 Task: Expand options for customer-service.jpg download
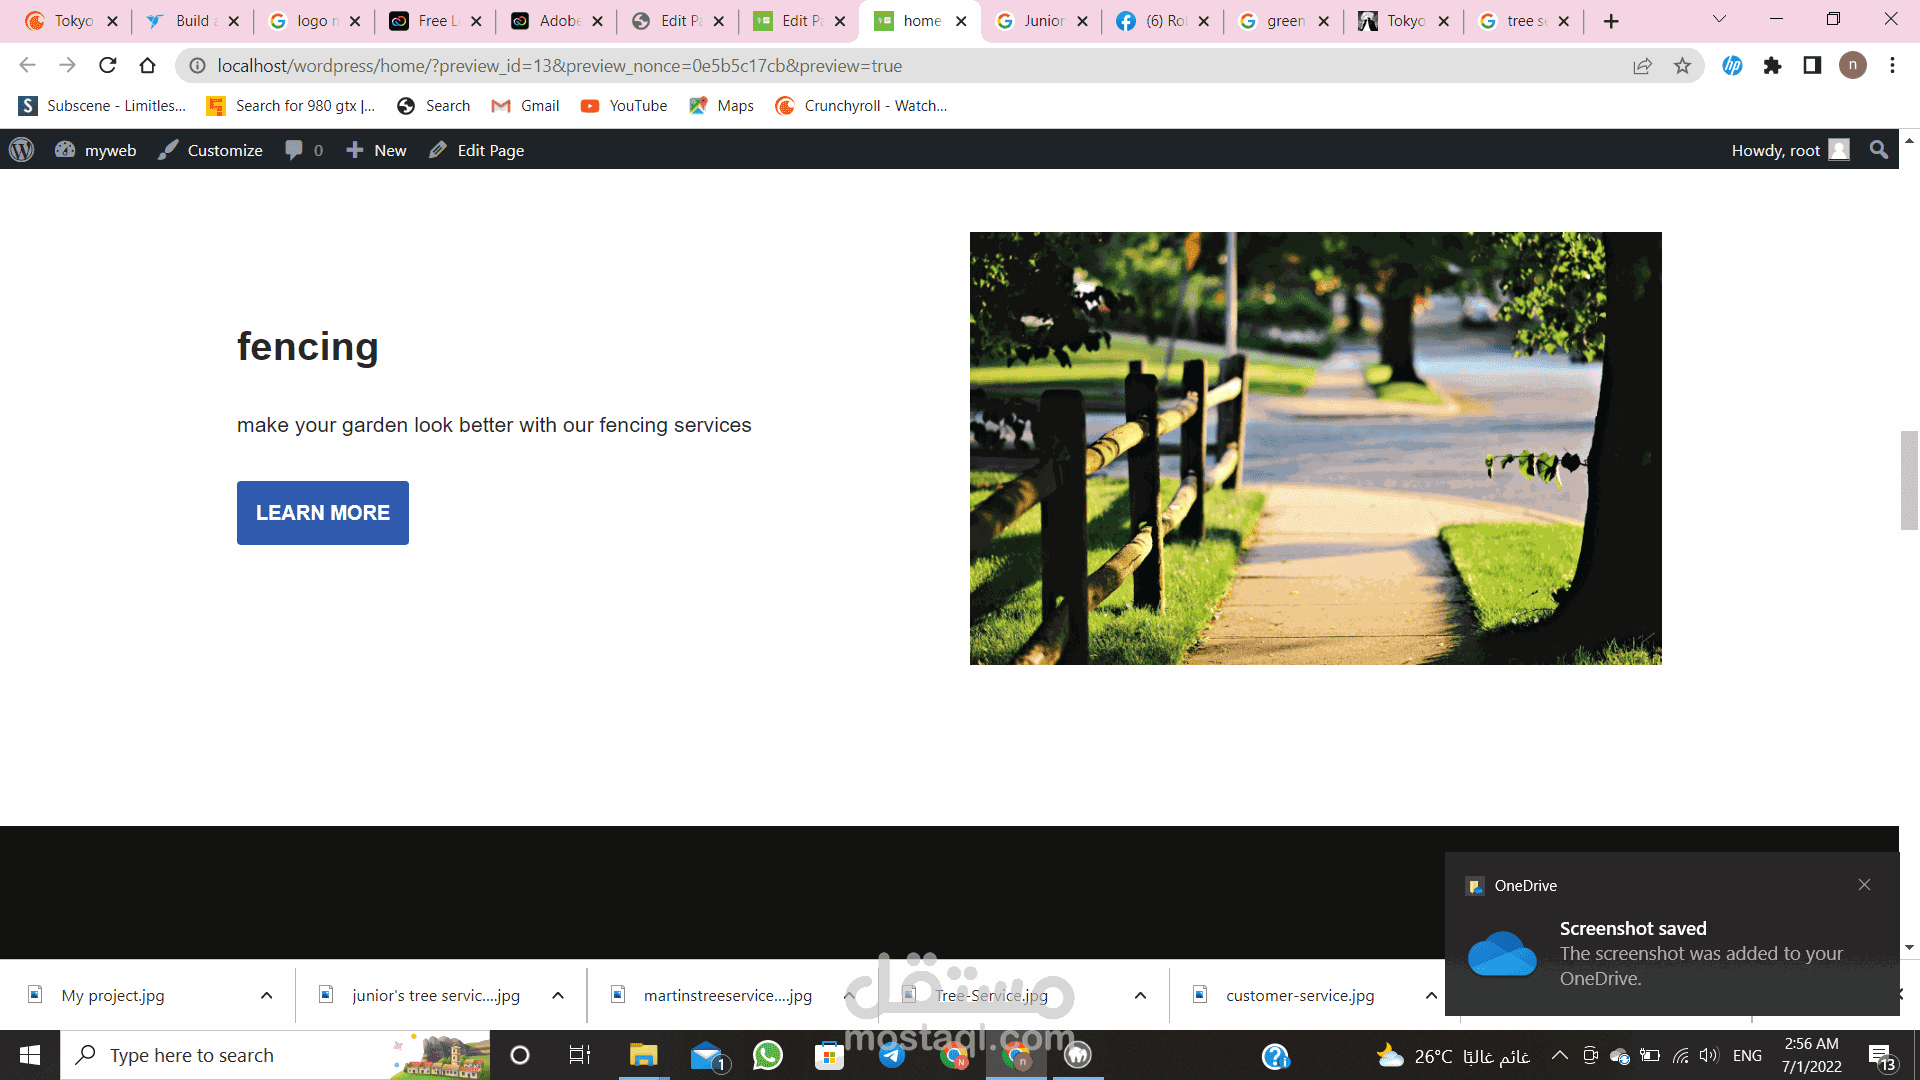pyautogui.click(x=1431, y=996)
